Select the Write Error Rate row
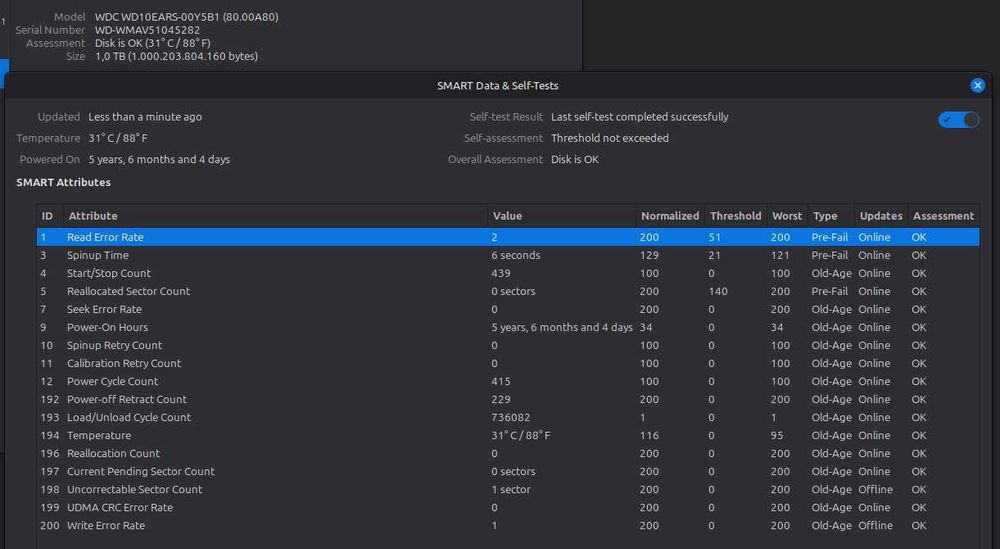Screen dimensions: 1000x549 tap(508, 525)
